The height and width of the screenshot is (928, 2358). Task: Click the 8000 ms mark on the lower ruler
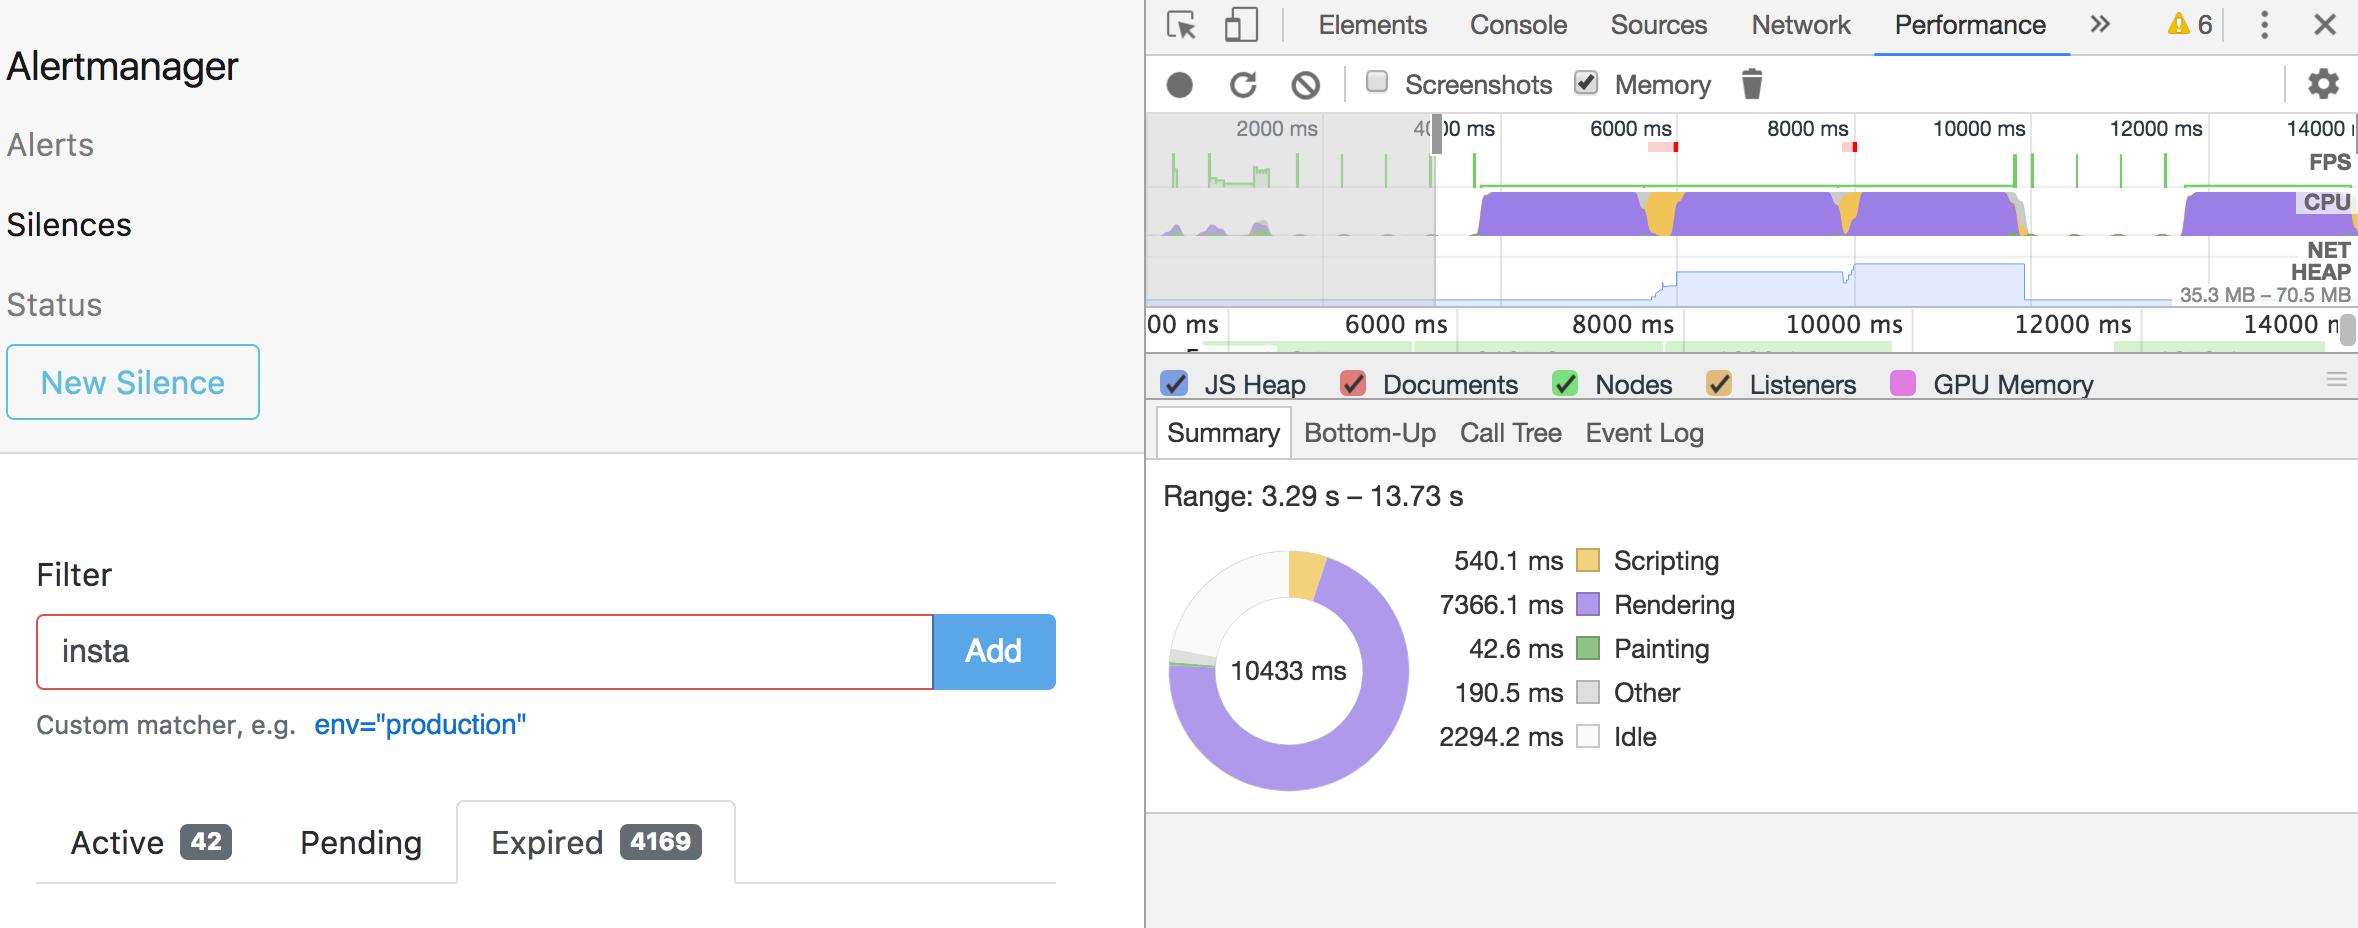point(1623,324)
